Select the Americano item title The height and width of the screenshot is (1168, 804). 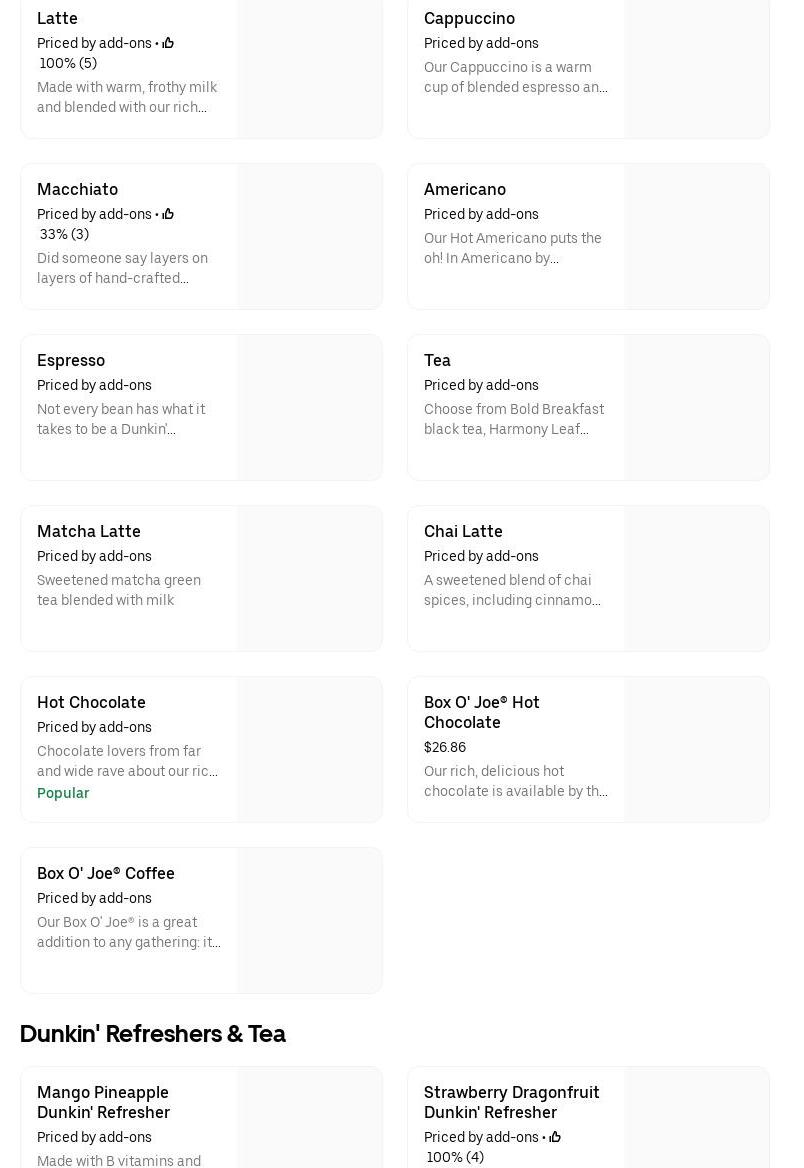click(x=464, y=189)
